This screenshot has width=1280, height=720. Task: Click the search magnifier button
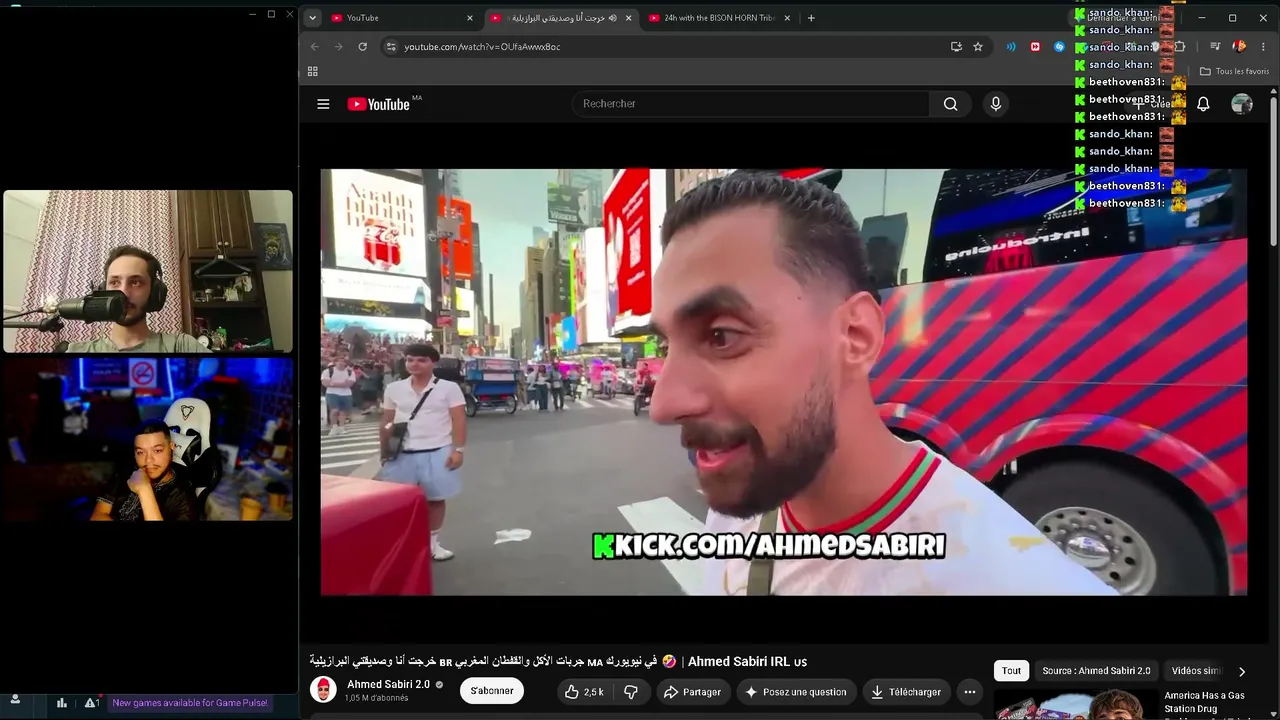pyautogui.click(x=950, y=104)
